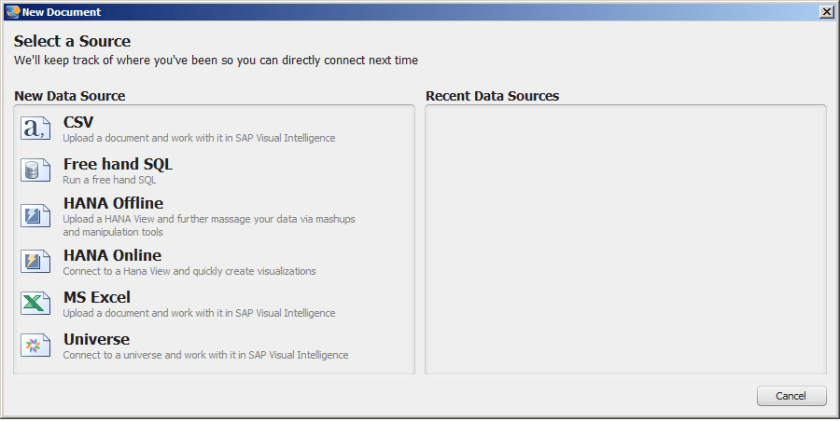Click the New Document title bar icon

point(12,10)
